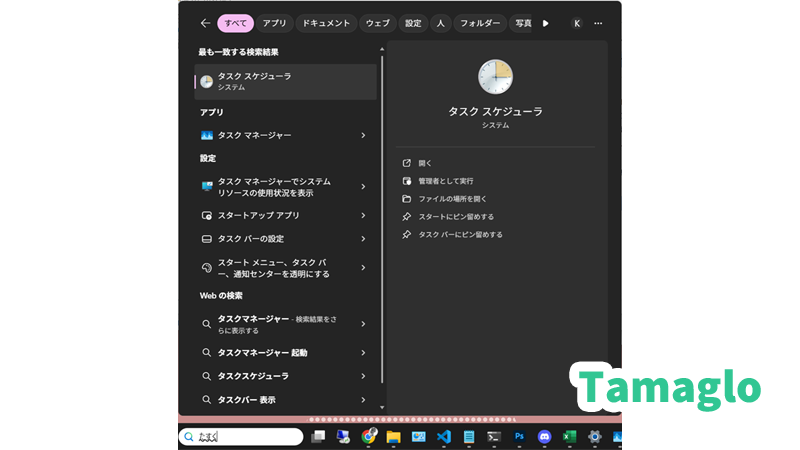The width and height of the screenshot is (800, 450).
Task: Click the transparency setting palette icon
Action: (207, 267)
